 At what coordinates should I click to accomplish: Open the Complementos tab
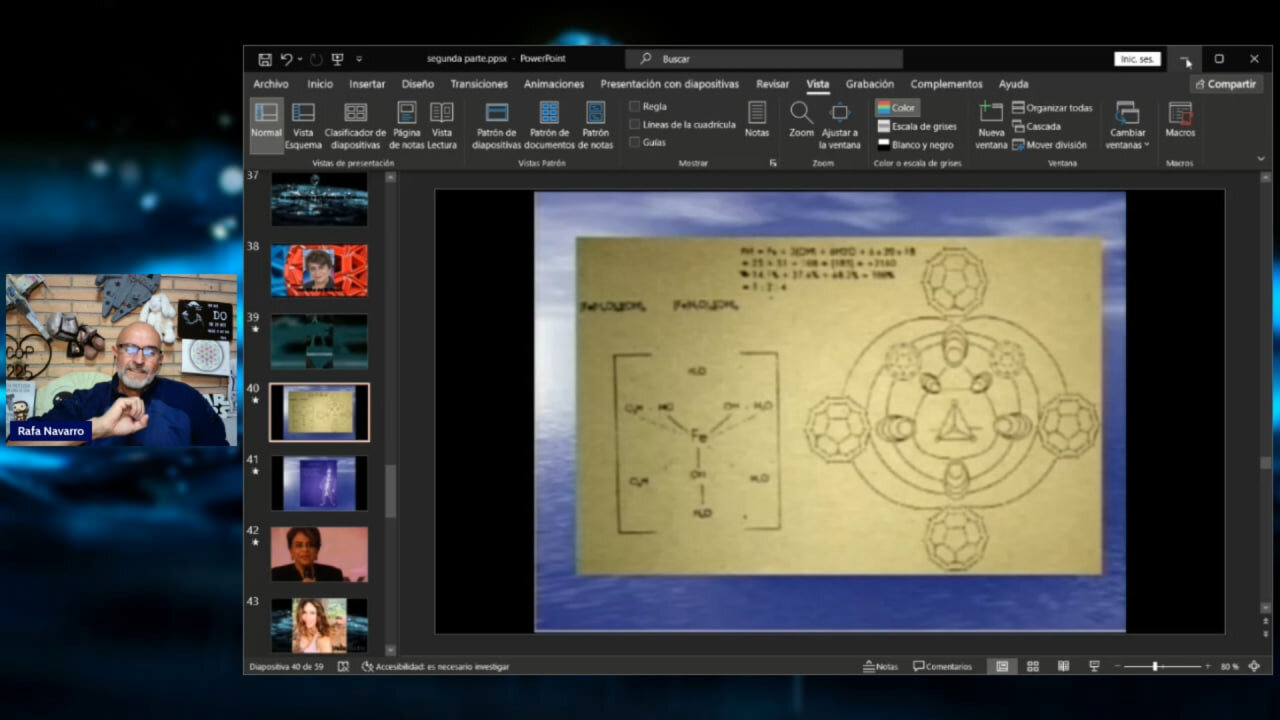[x=946, y=84]
